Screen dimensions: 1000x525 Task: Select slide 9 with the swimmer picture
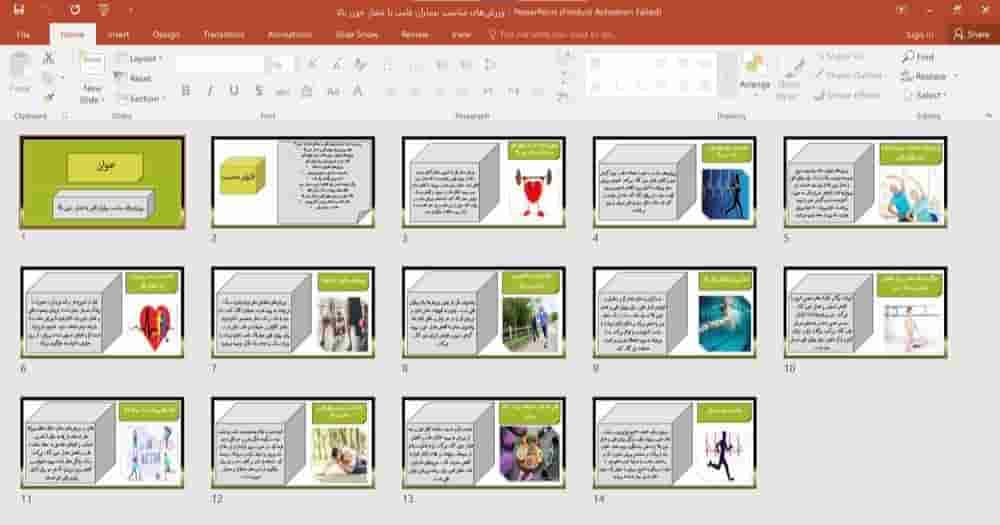click(x=675, y=313)
